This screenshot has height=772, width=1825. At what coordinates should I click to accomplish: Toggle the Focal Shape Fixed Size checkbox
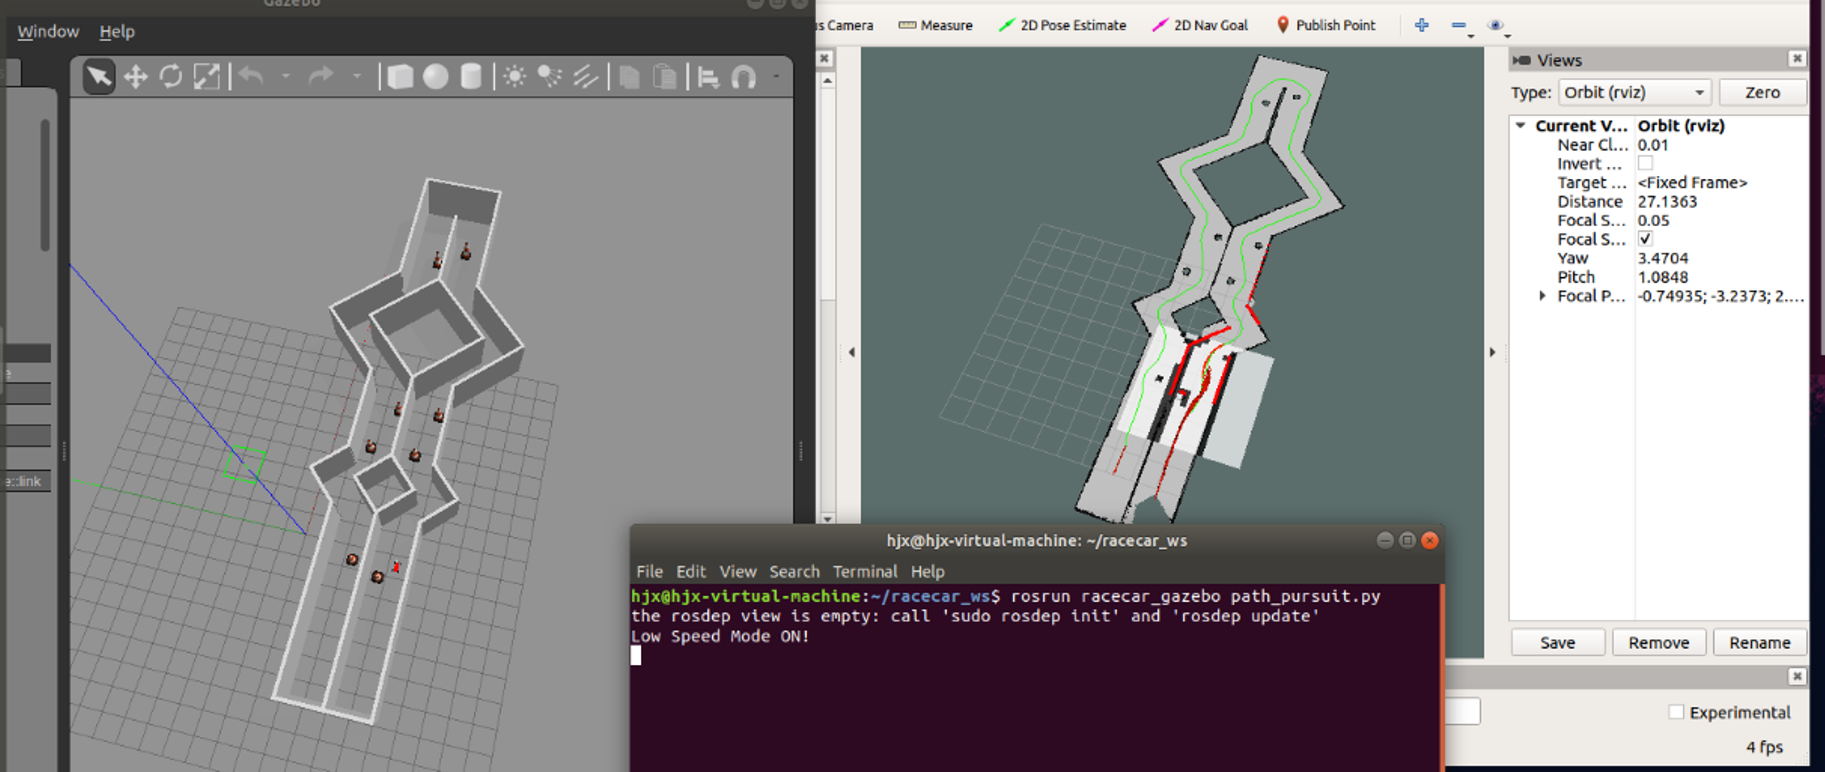[x=1645, y=239]
